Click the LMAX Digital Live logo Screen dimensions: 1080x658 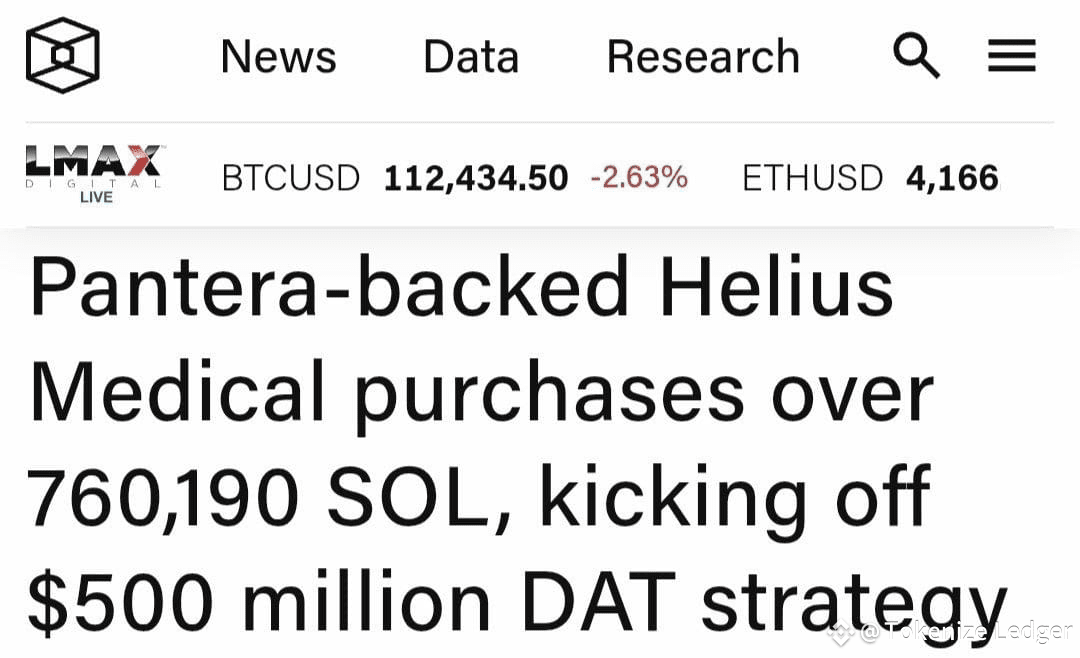94,174
